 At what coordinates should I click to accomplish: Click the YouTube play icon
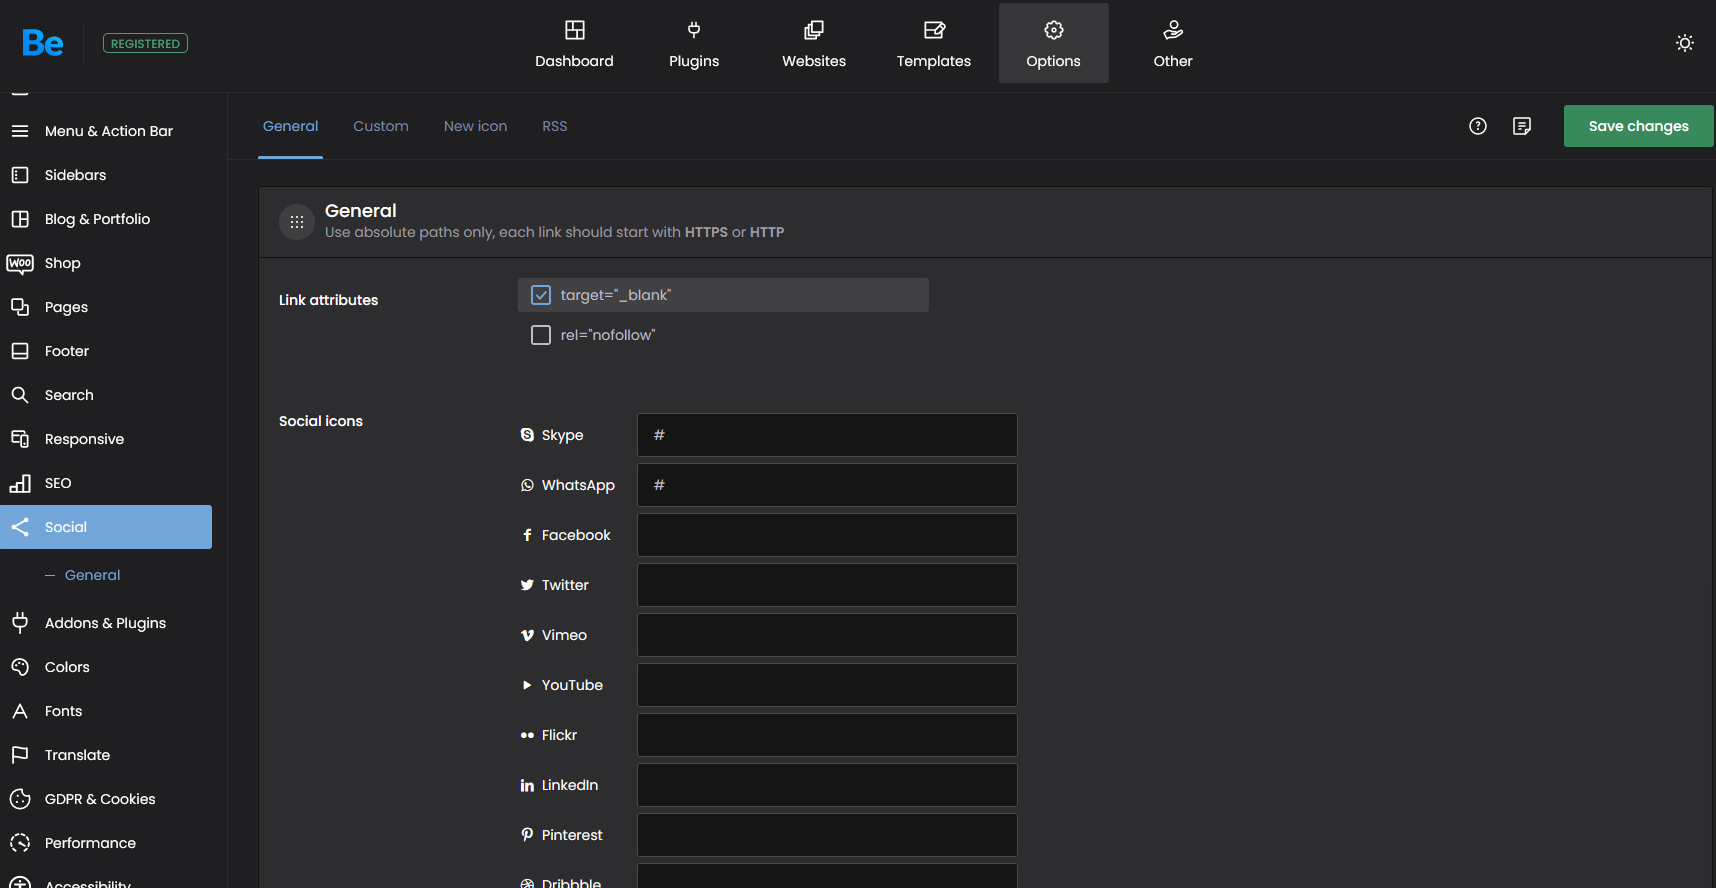[527, 685]
